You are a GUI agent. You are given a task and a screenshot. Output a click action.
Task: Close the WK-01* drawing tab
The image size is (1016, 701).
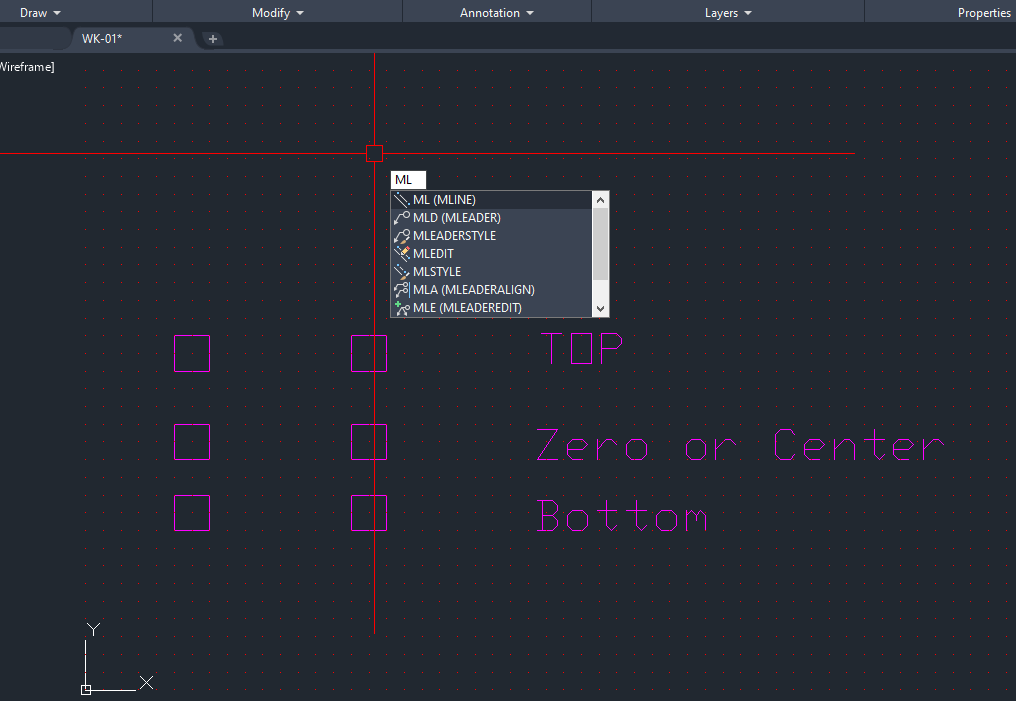pos(178,38)
